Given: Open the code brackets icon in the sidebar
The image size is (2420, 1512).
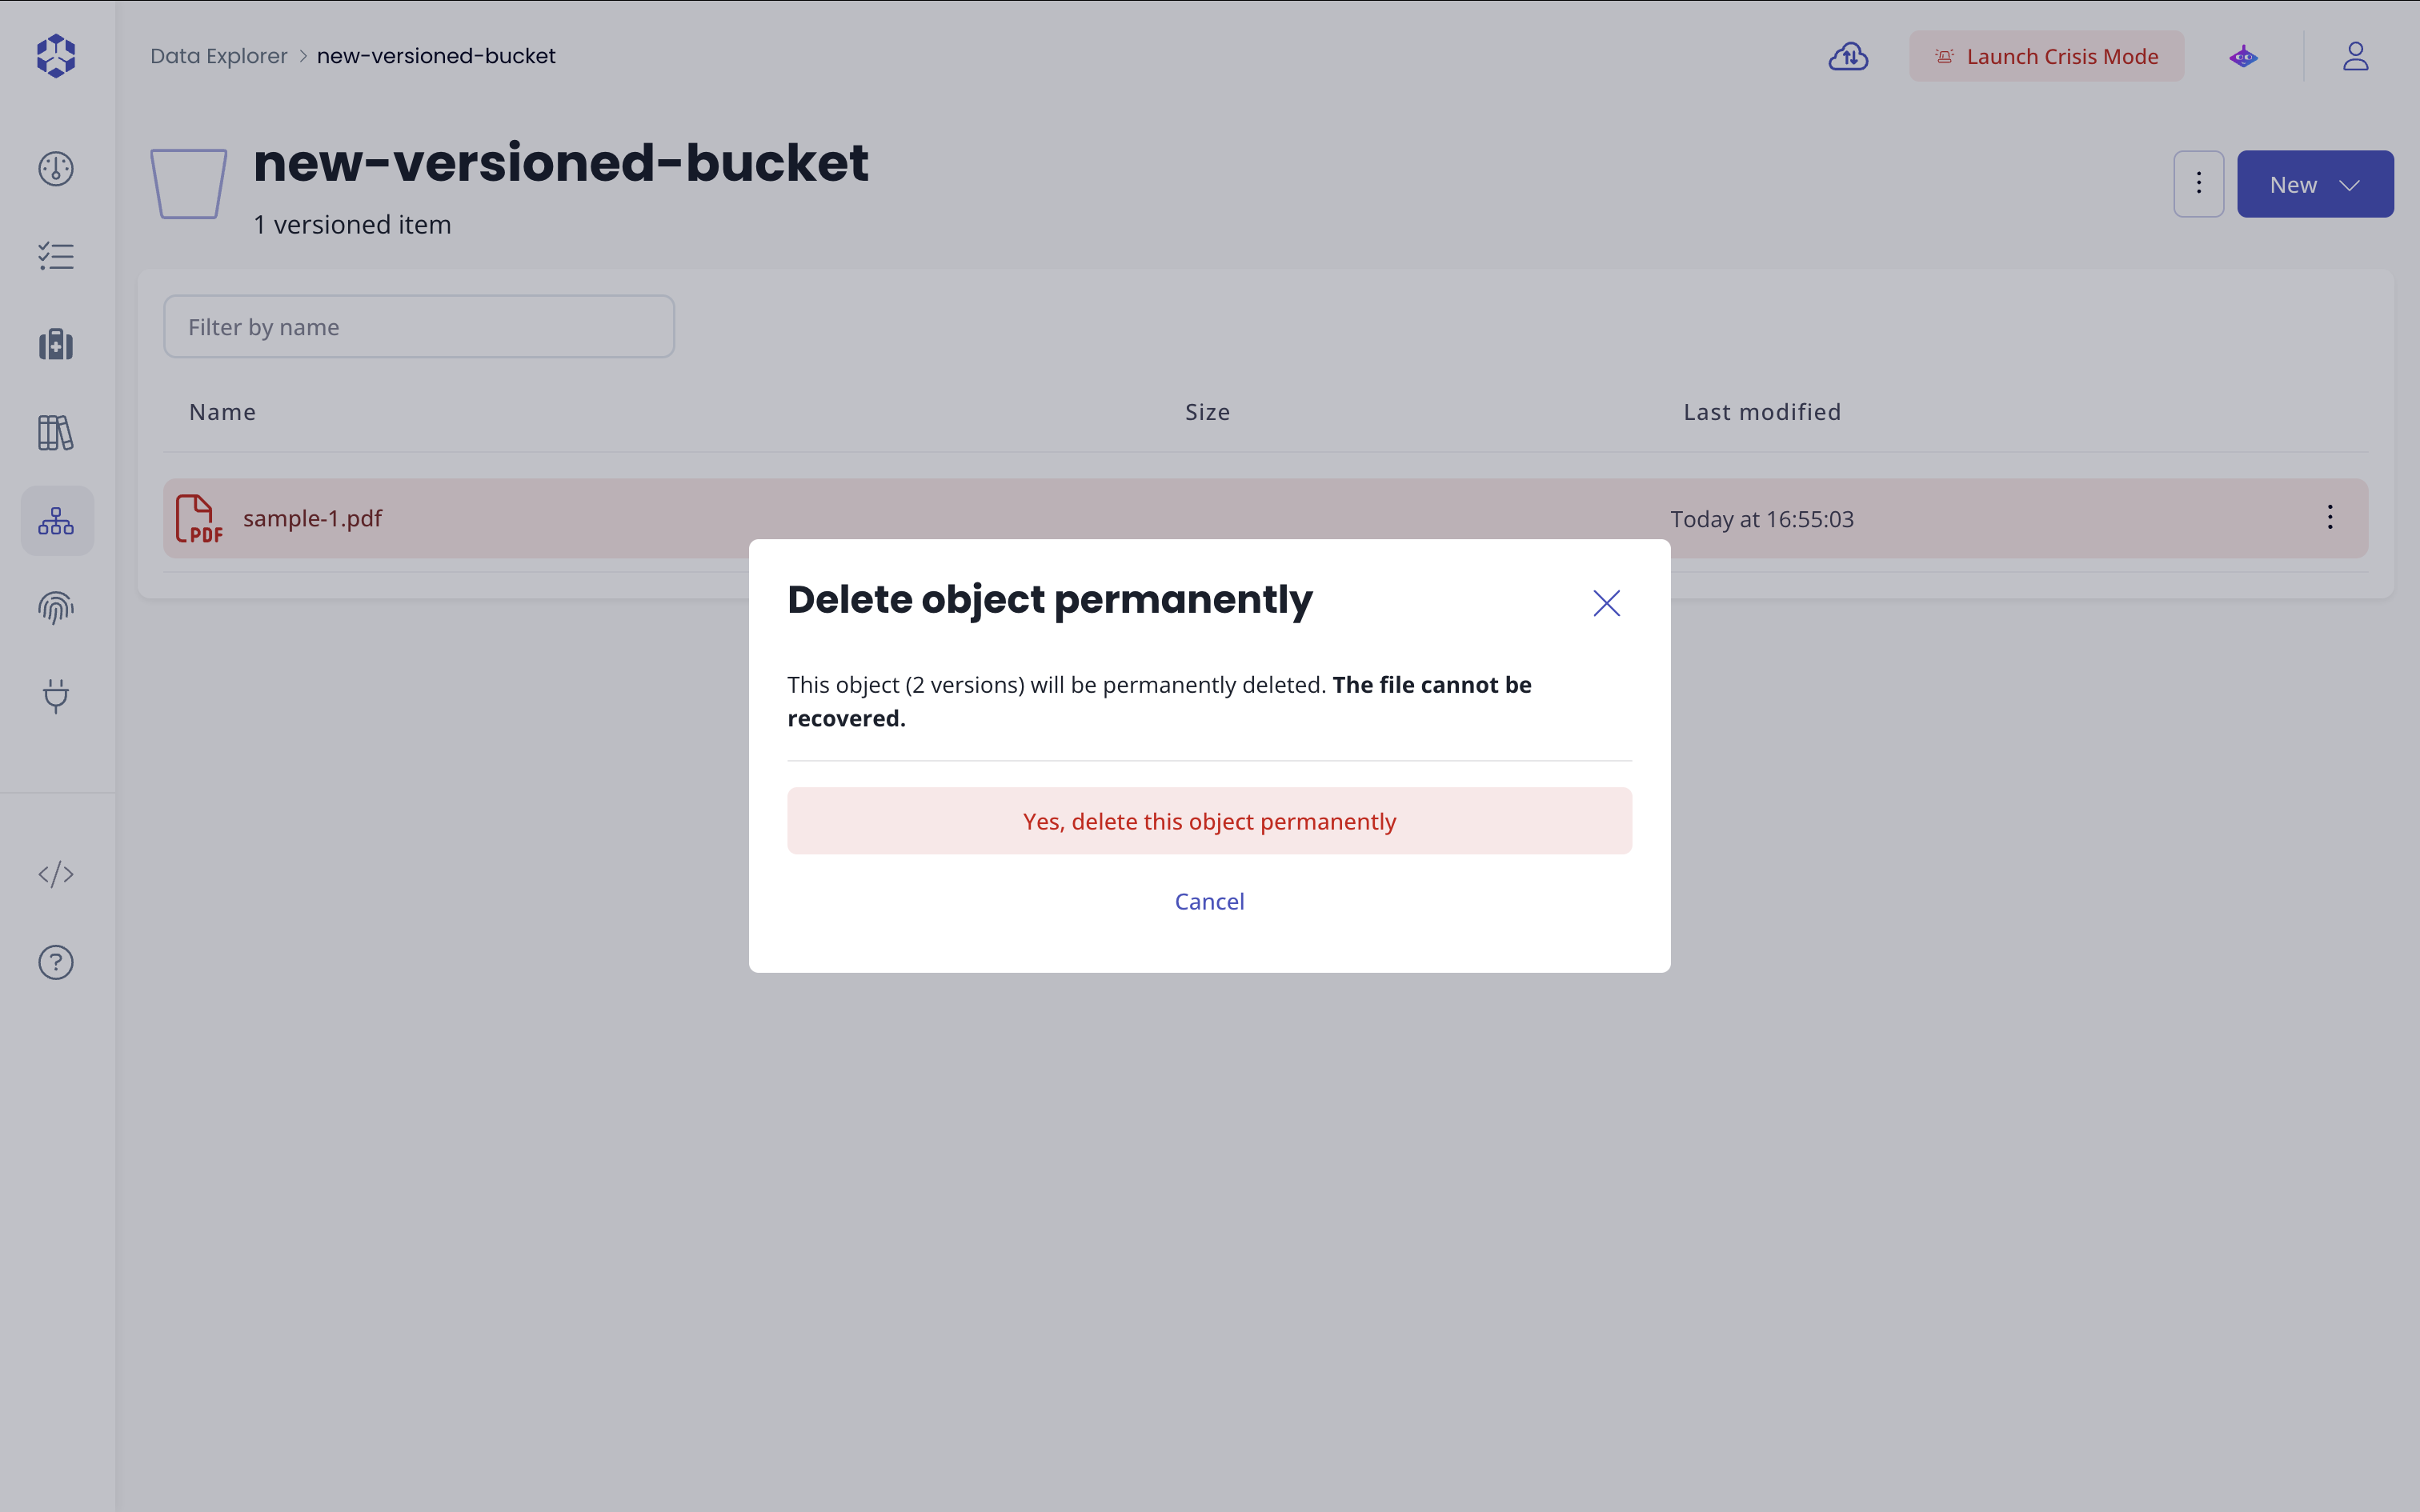Looking at the screenshot, I should [56, 874].
